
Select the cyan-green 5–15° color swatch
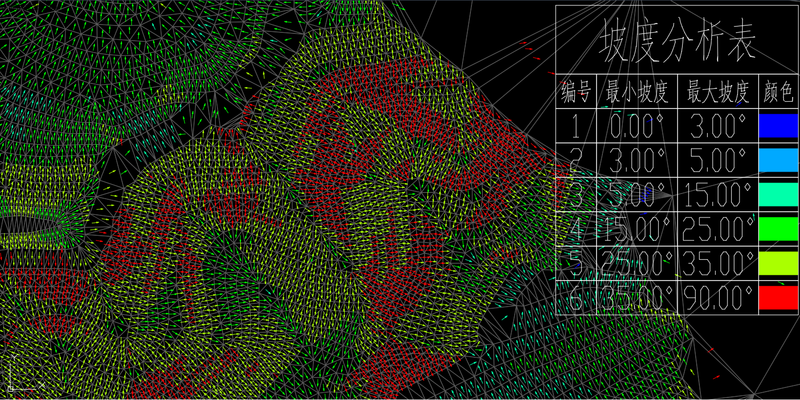(777, 194)
